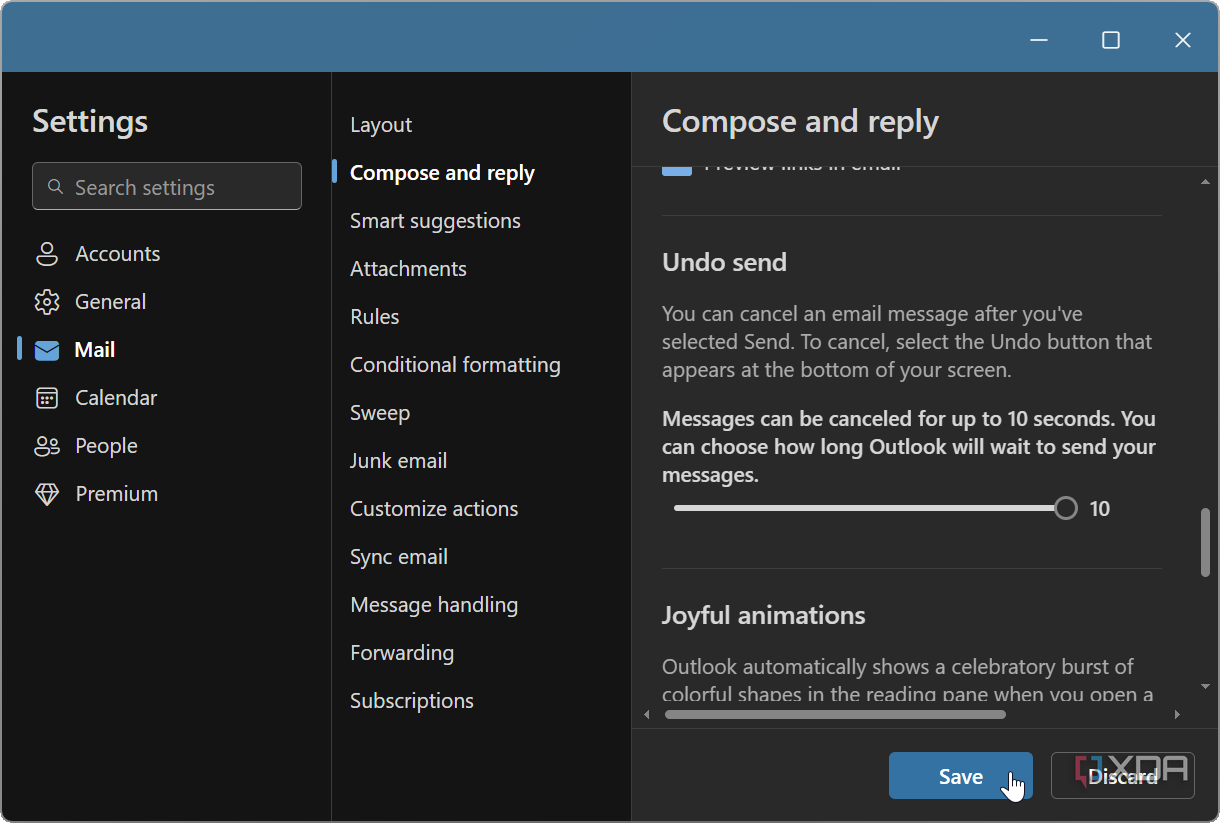Click the Mail envelope icon
Screen dimensions: 1220x823
(x=47, y=350)
